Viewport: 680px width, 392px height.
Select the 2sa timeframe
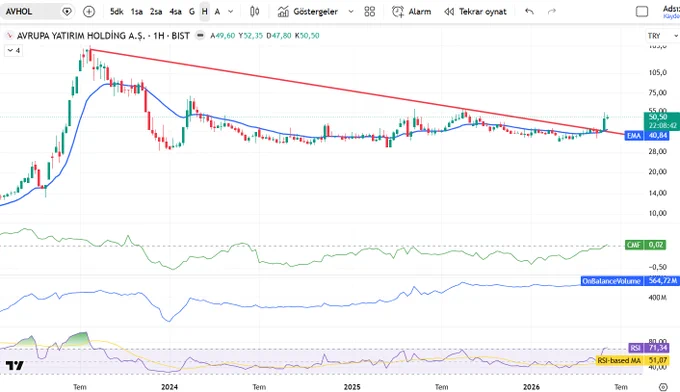[x=156, y=12]
